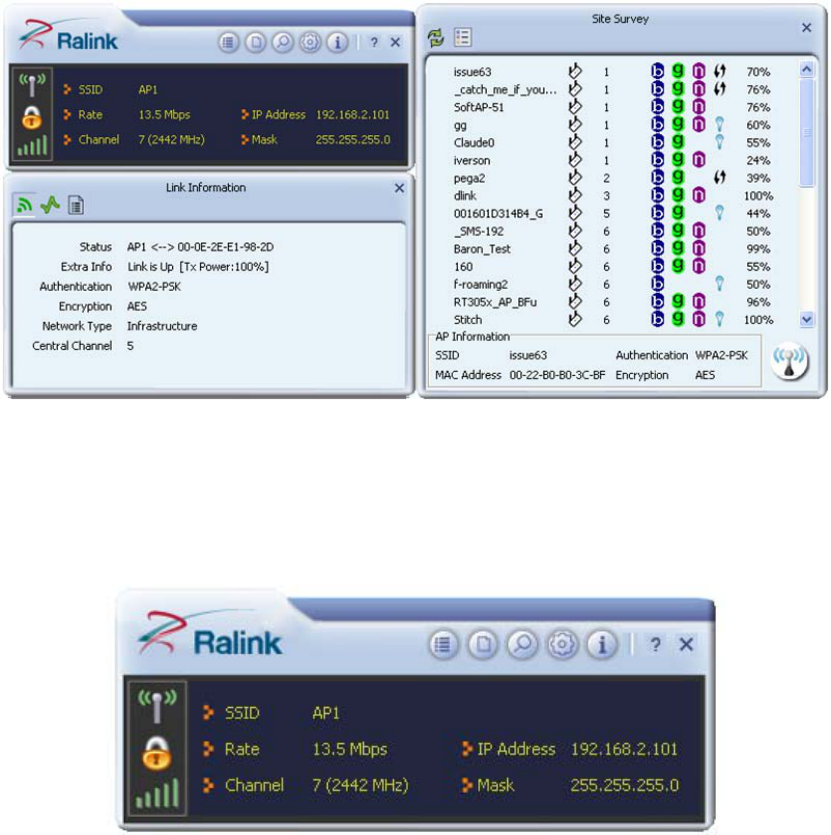The image size is (831, 835).
Task: Click magnifier Link Information icon in larger Ralink panel
Action: pyautogui.click(x=523, y=645)
